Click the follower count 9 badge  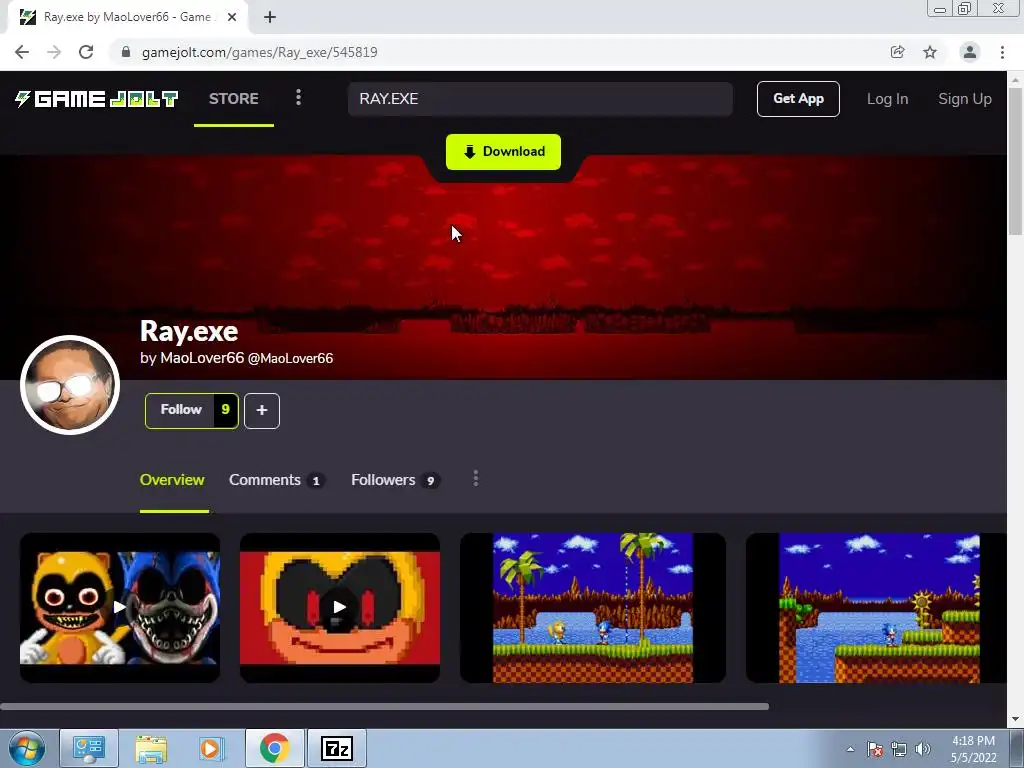pos(225,410)
